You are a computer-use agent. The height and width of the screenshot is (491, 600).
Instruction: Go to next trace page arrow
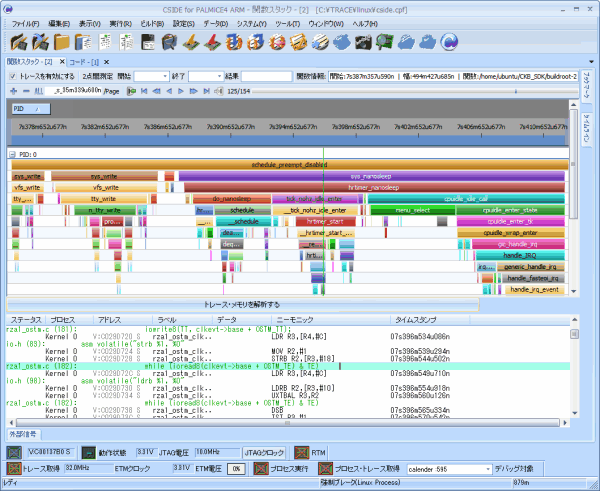pos(181,91)
